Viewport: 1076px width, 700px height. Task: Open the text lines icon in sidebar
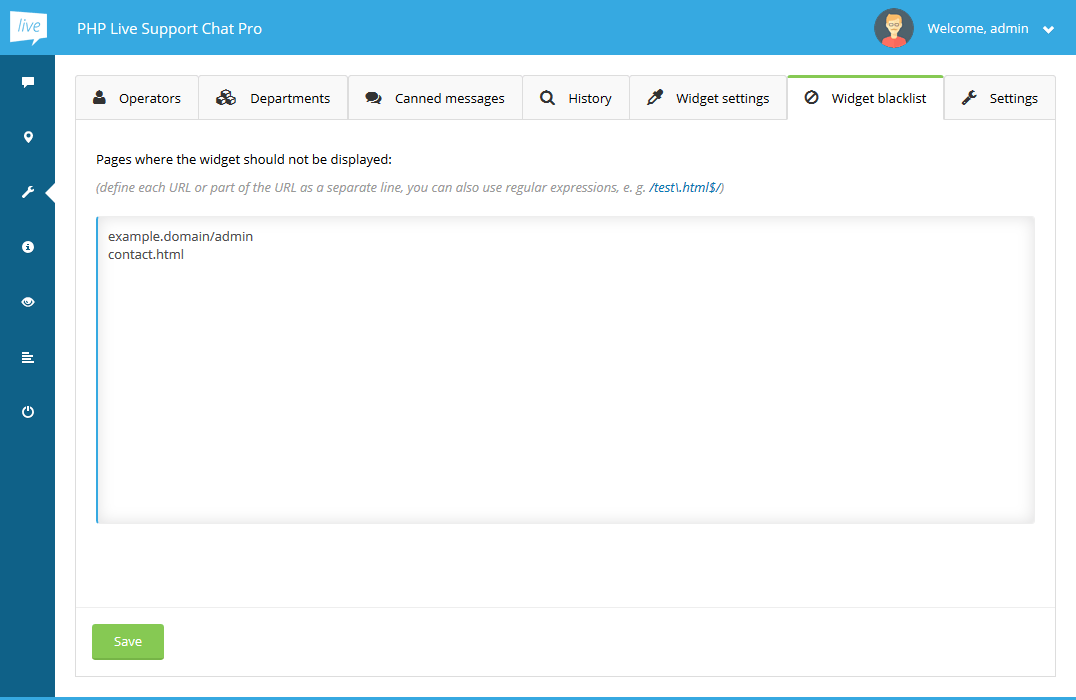[x=28, y=357]
